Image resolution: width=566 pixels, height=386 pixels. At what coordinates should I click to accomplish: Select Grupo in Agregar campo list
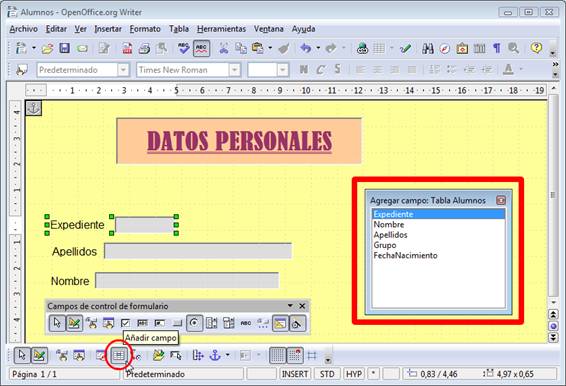coord(439,245)
